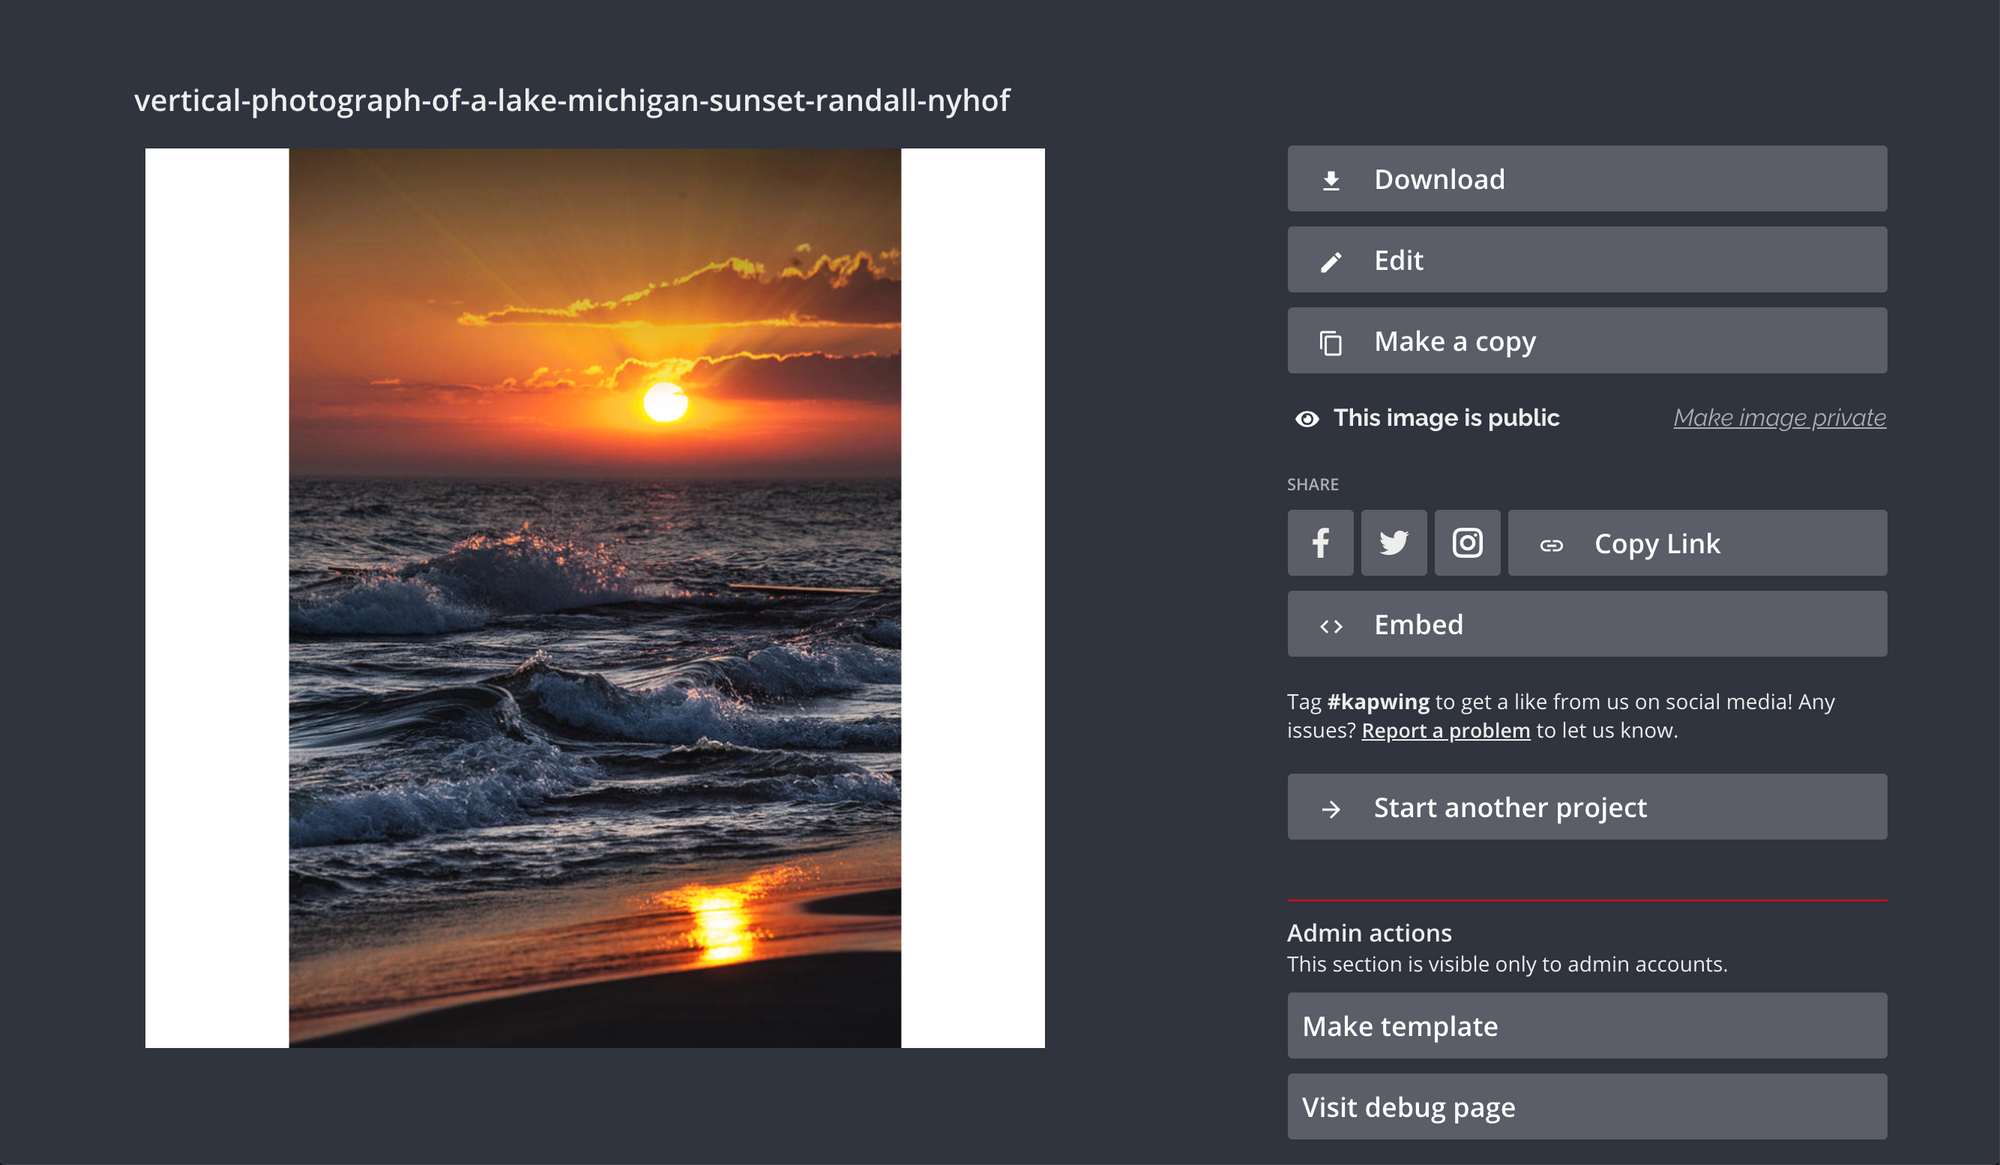Open Report a problem link
This screenshot has height=1165, width=2000.
pos(1445,731)
